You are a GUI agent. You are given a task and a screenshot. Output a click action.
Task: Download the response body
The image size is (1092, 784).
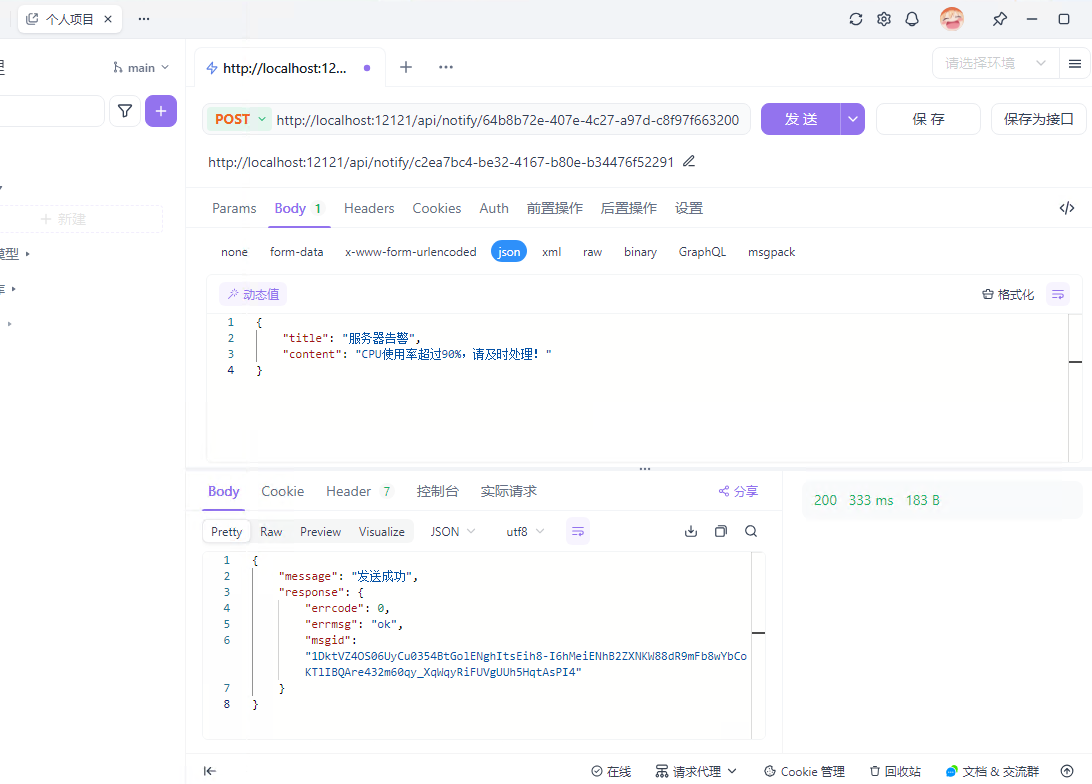pos(690,531)
